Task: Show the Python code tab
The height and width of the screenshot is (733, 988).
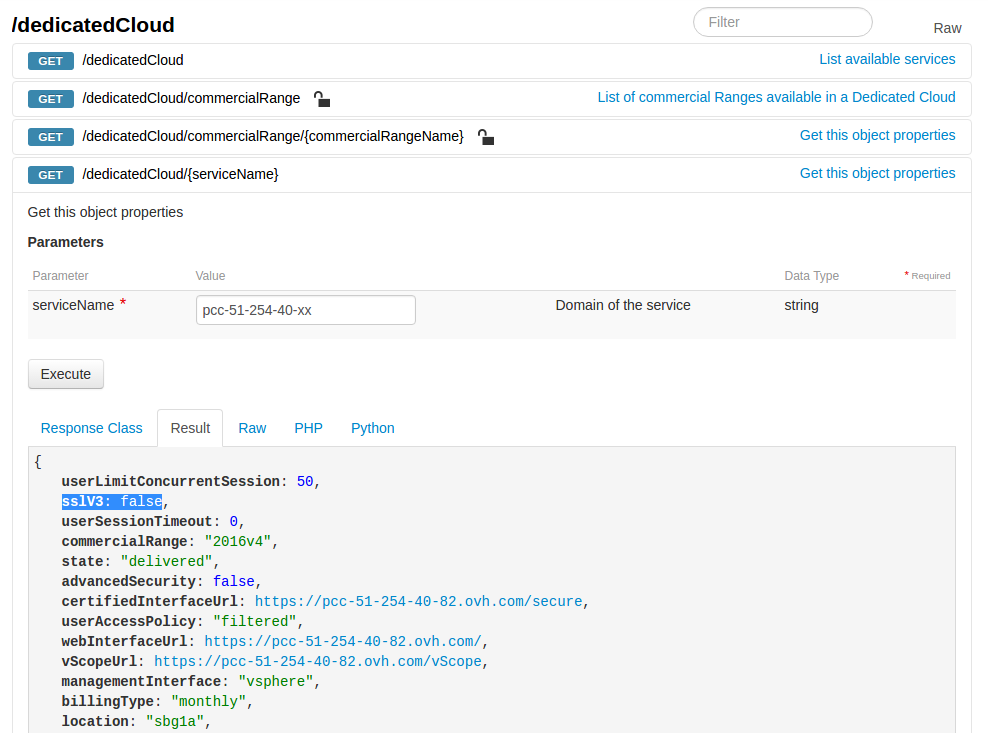Action: click(x=372, y=428)
